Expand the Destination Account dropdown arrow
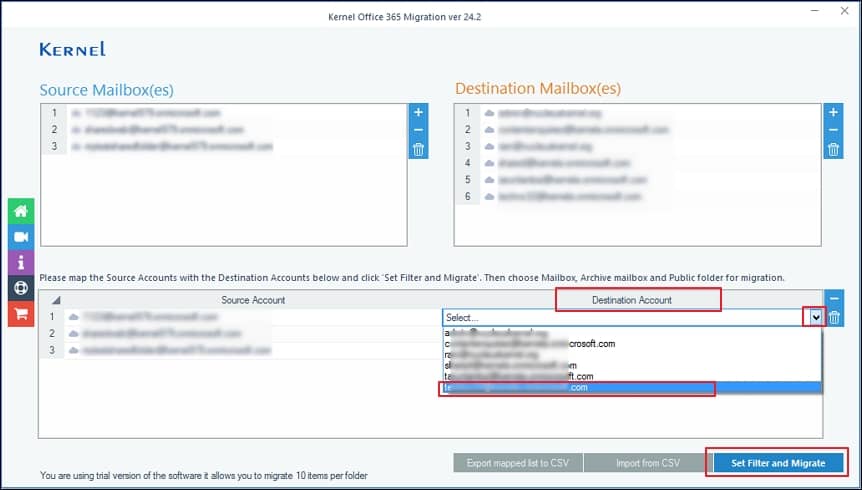Screen dimensions: 862x490 816,317
